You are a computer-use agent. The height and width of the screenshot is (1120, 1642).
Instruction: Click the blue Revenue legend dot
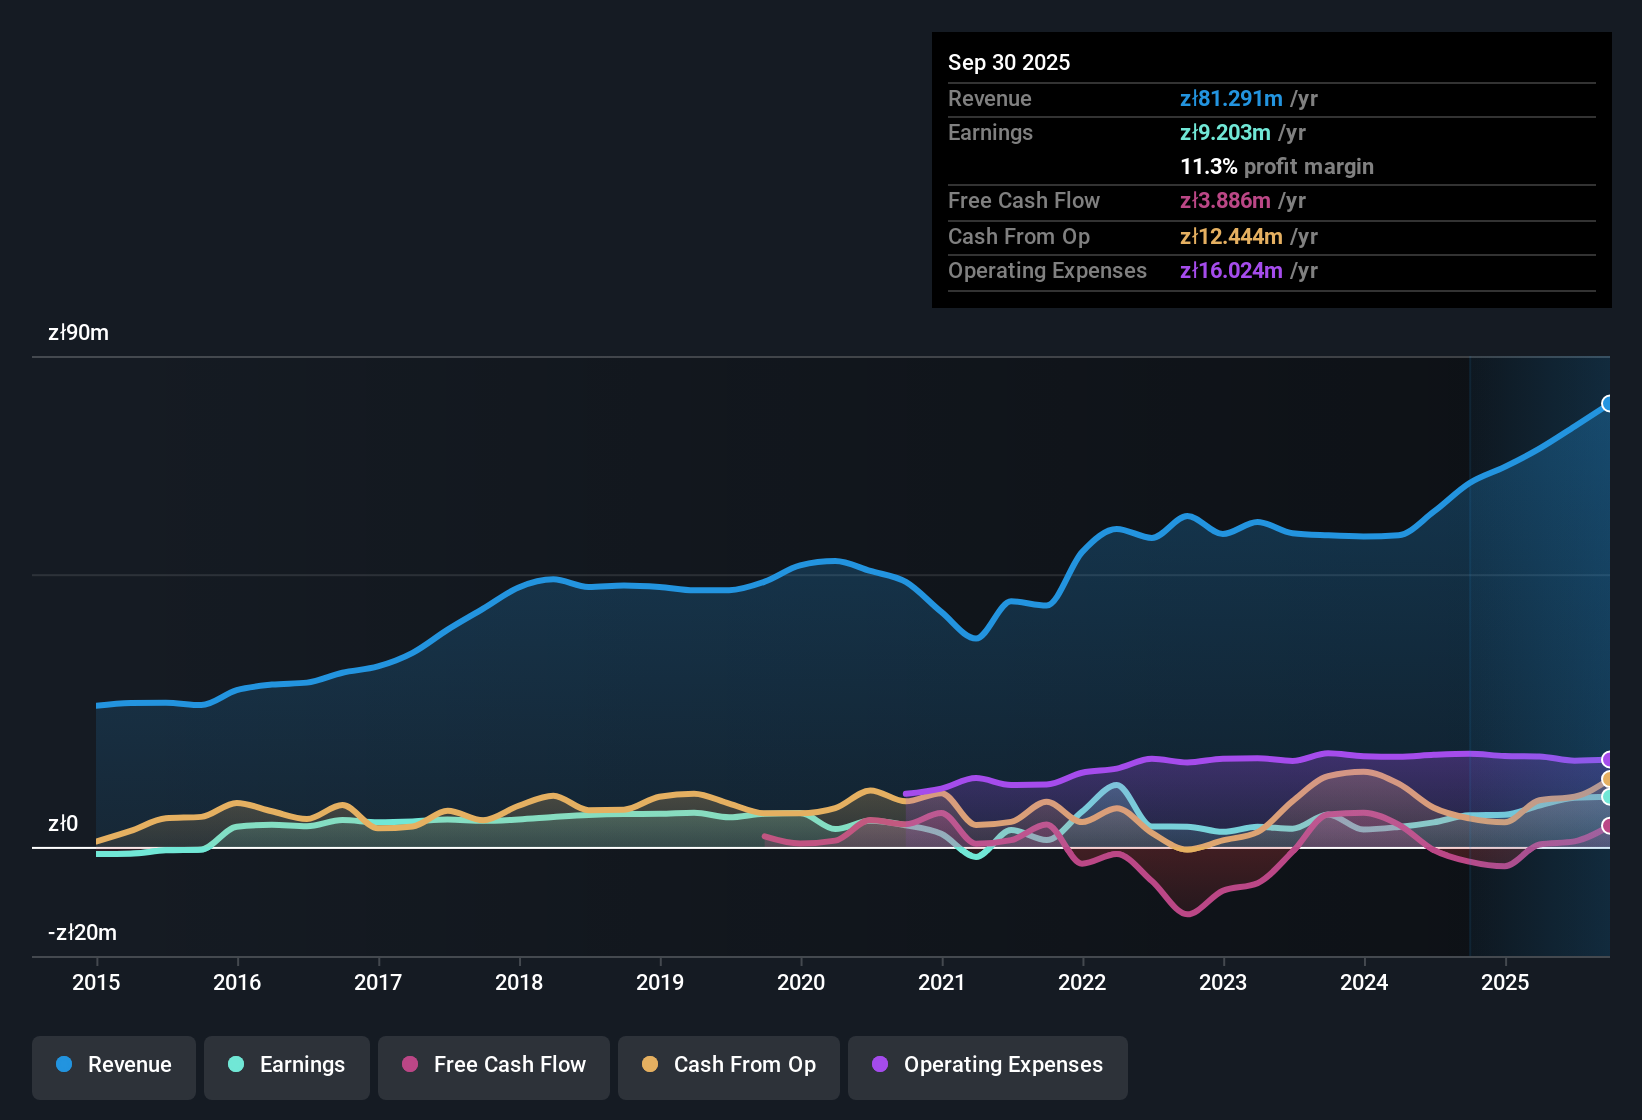click(x=64, y=1065)
